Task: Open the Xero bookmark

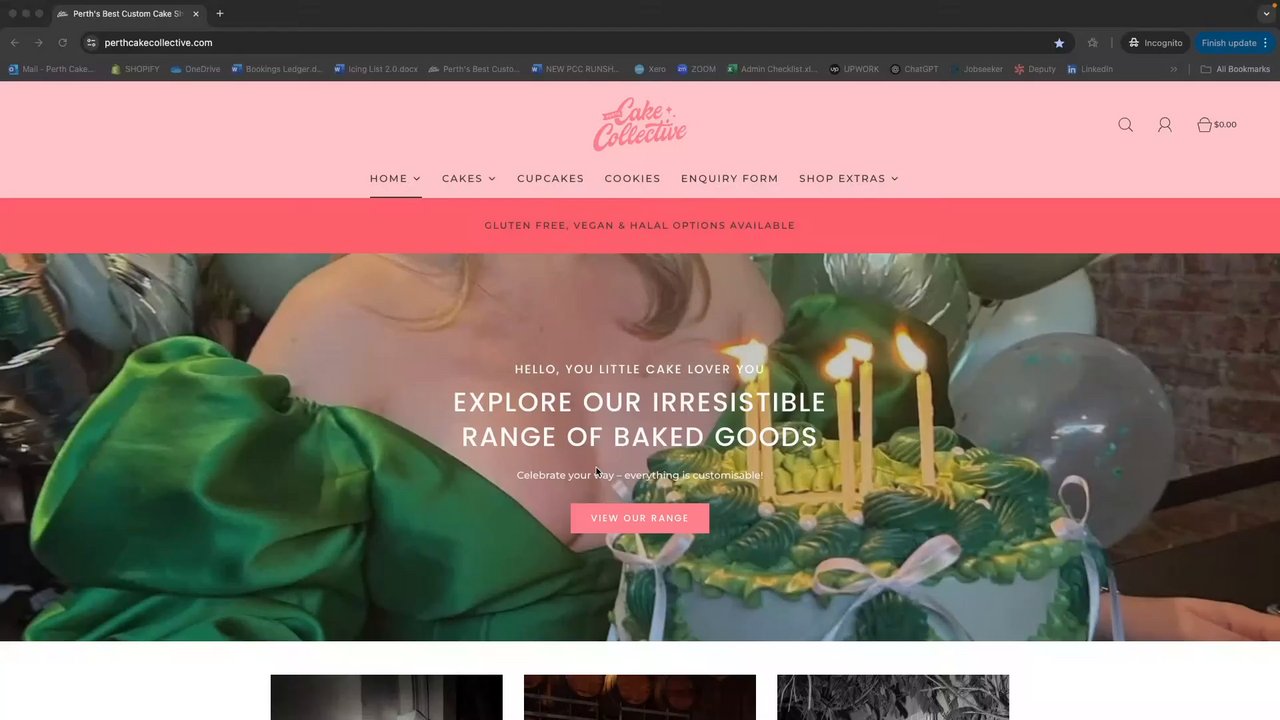Action: tap(650, 69)
